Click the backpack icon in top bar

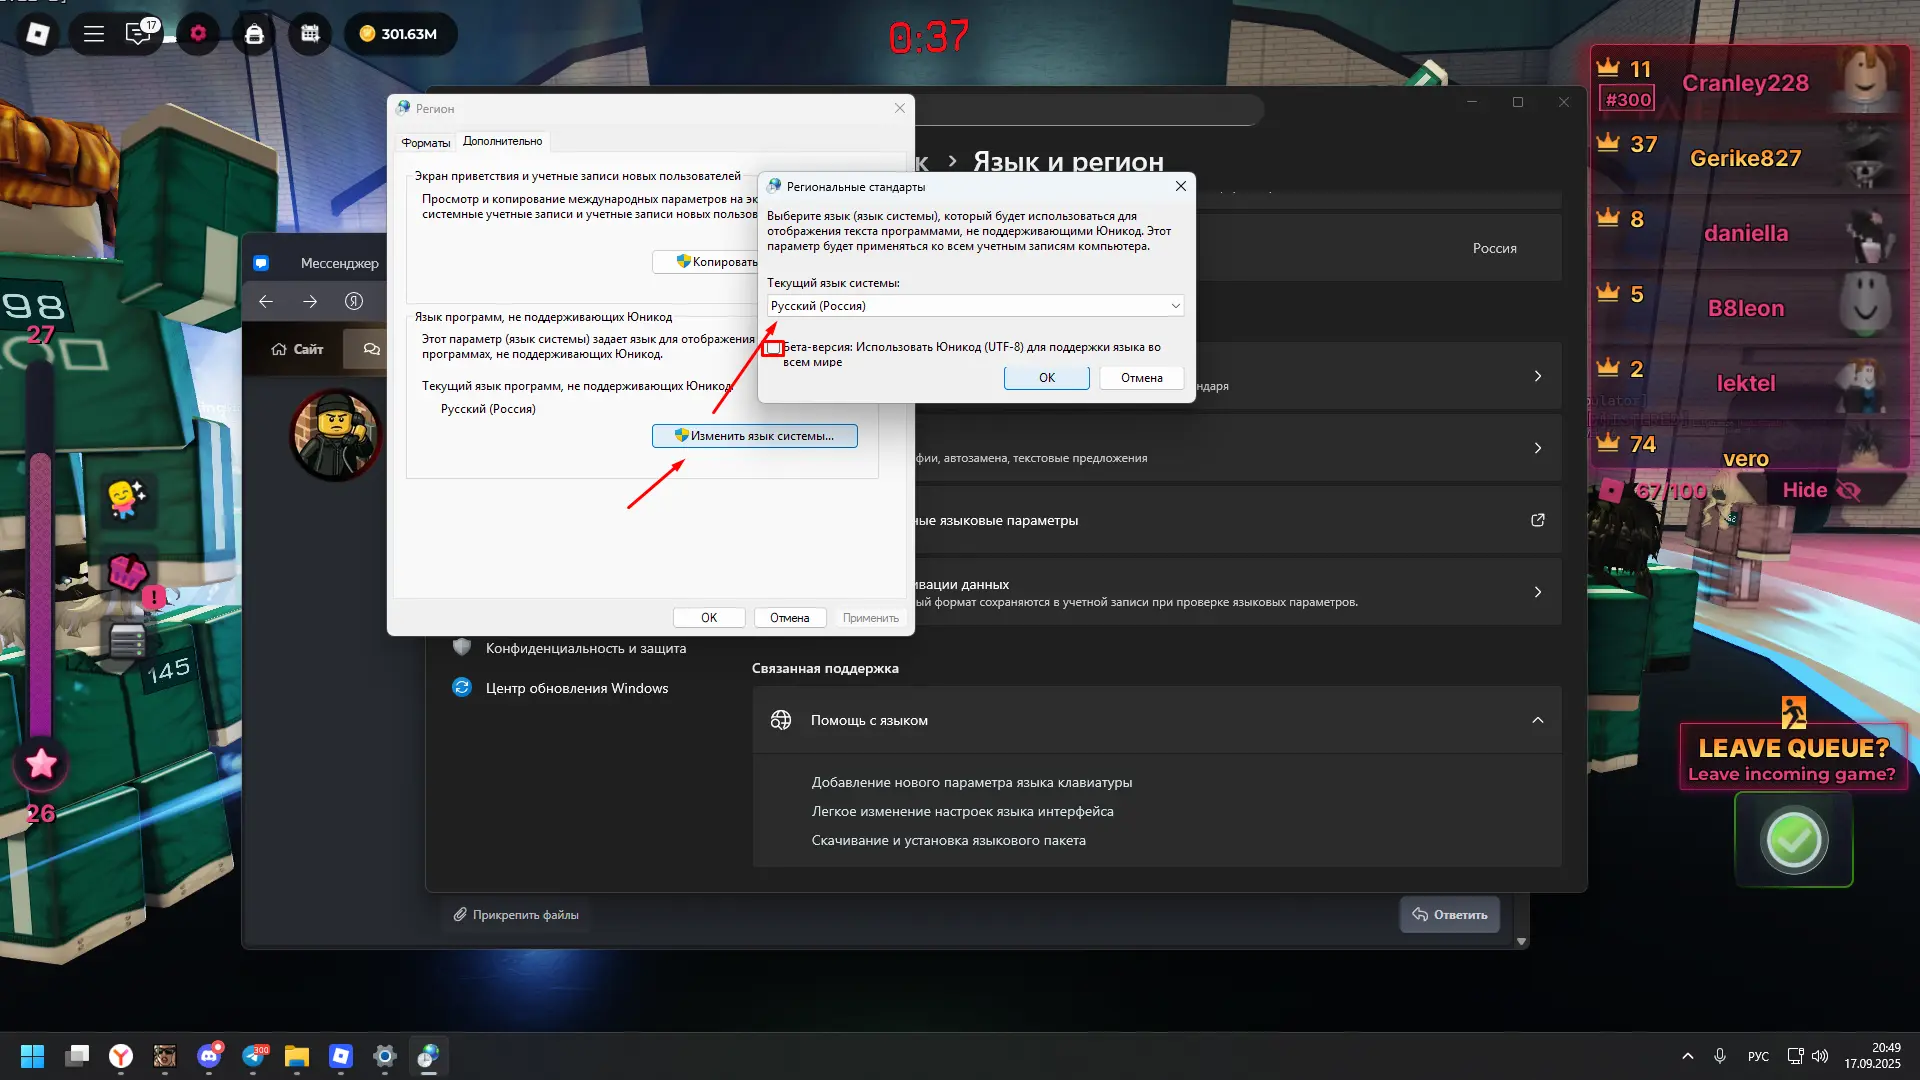click(x=254, y=34)
